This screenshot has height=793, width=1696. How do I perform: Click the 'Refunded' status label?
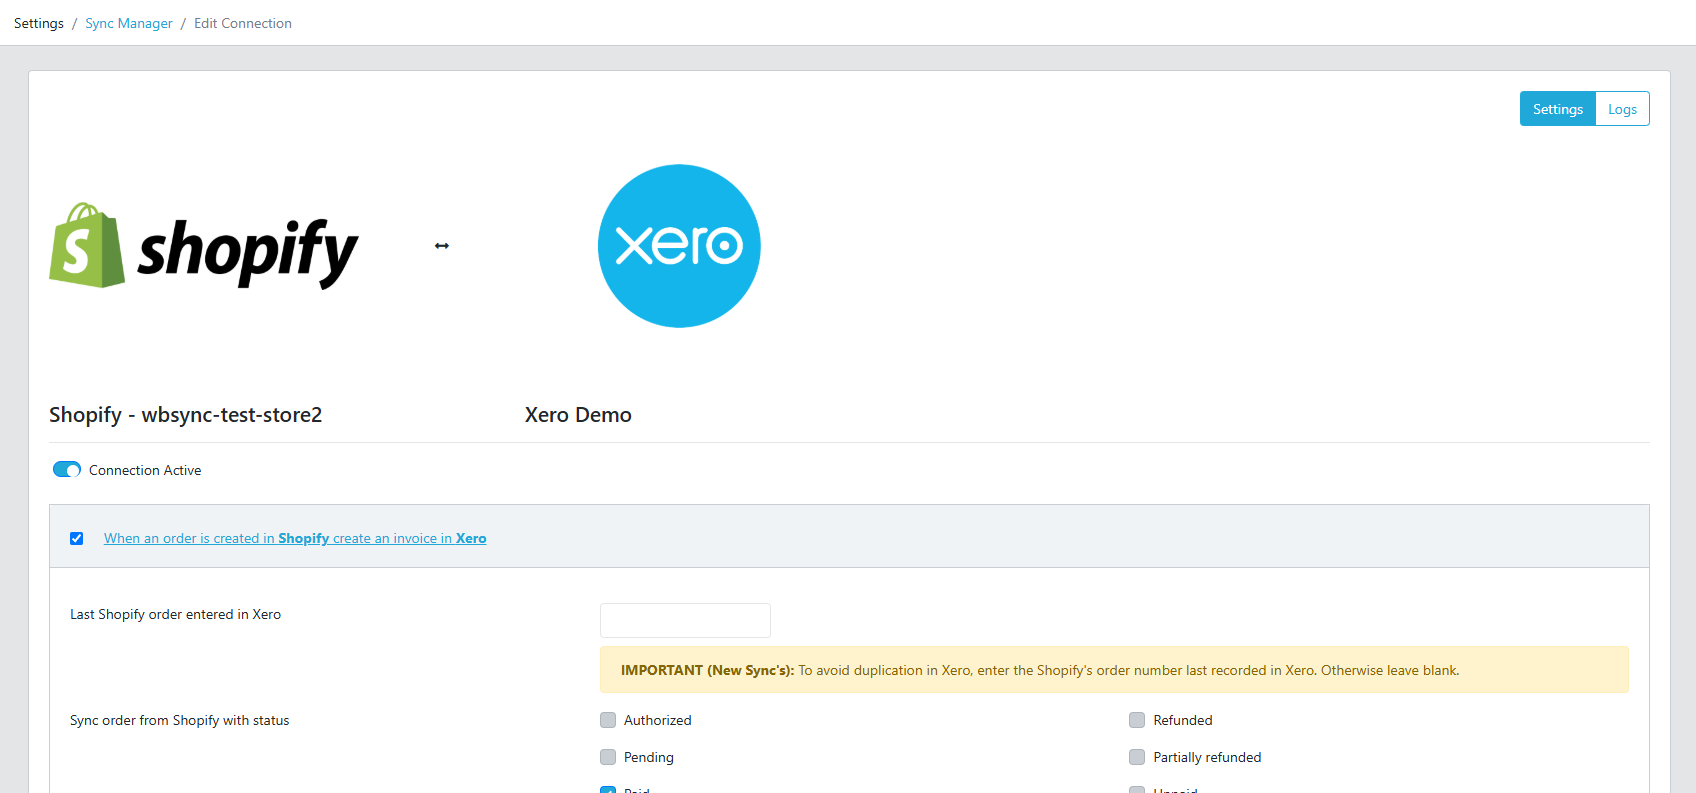(x=1183, y=720)
